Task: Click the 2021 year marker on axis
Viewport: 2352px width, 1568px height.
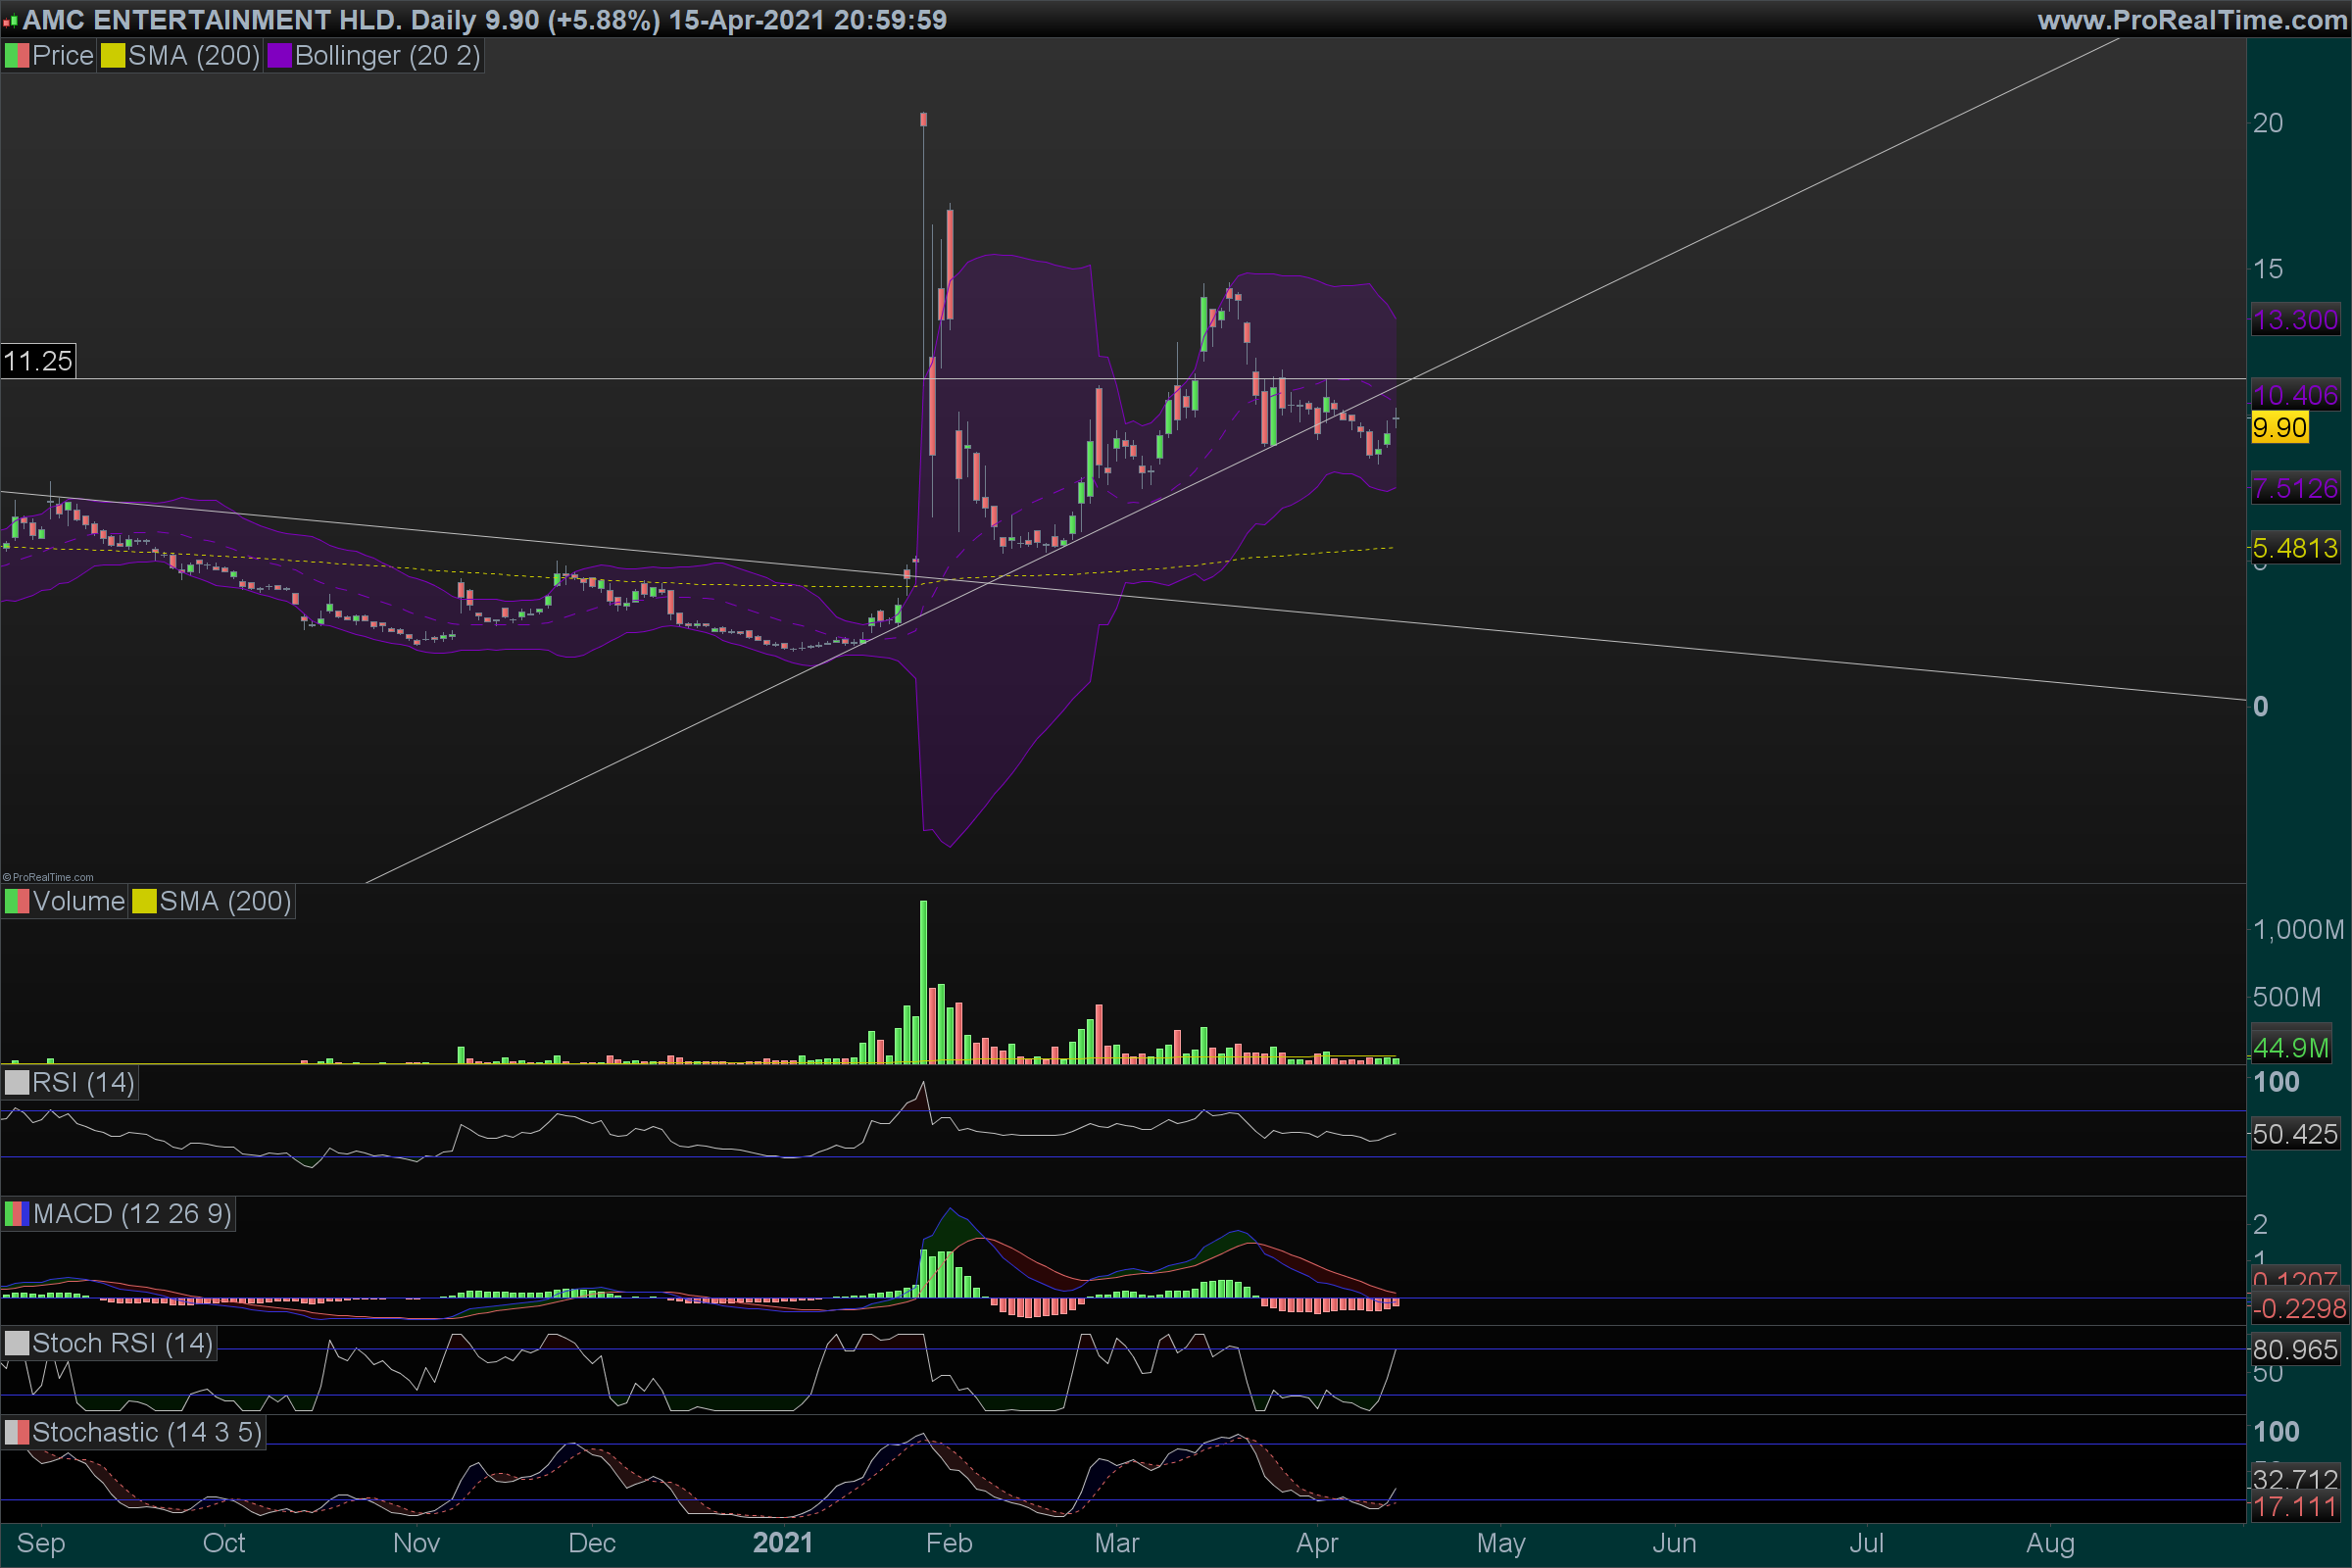Action: [782, 1543]
